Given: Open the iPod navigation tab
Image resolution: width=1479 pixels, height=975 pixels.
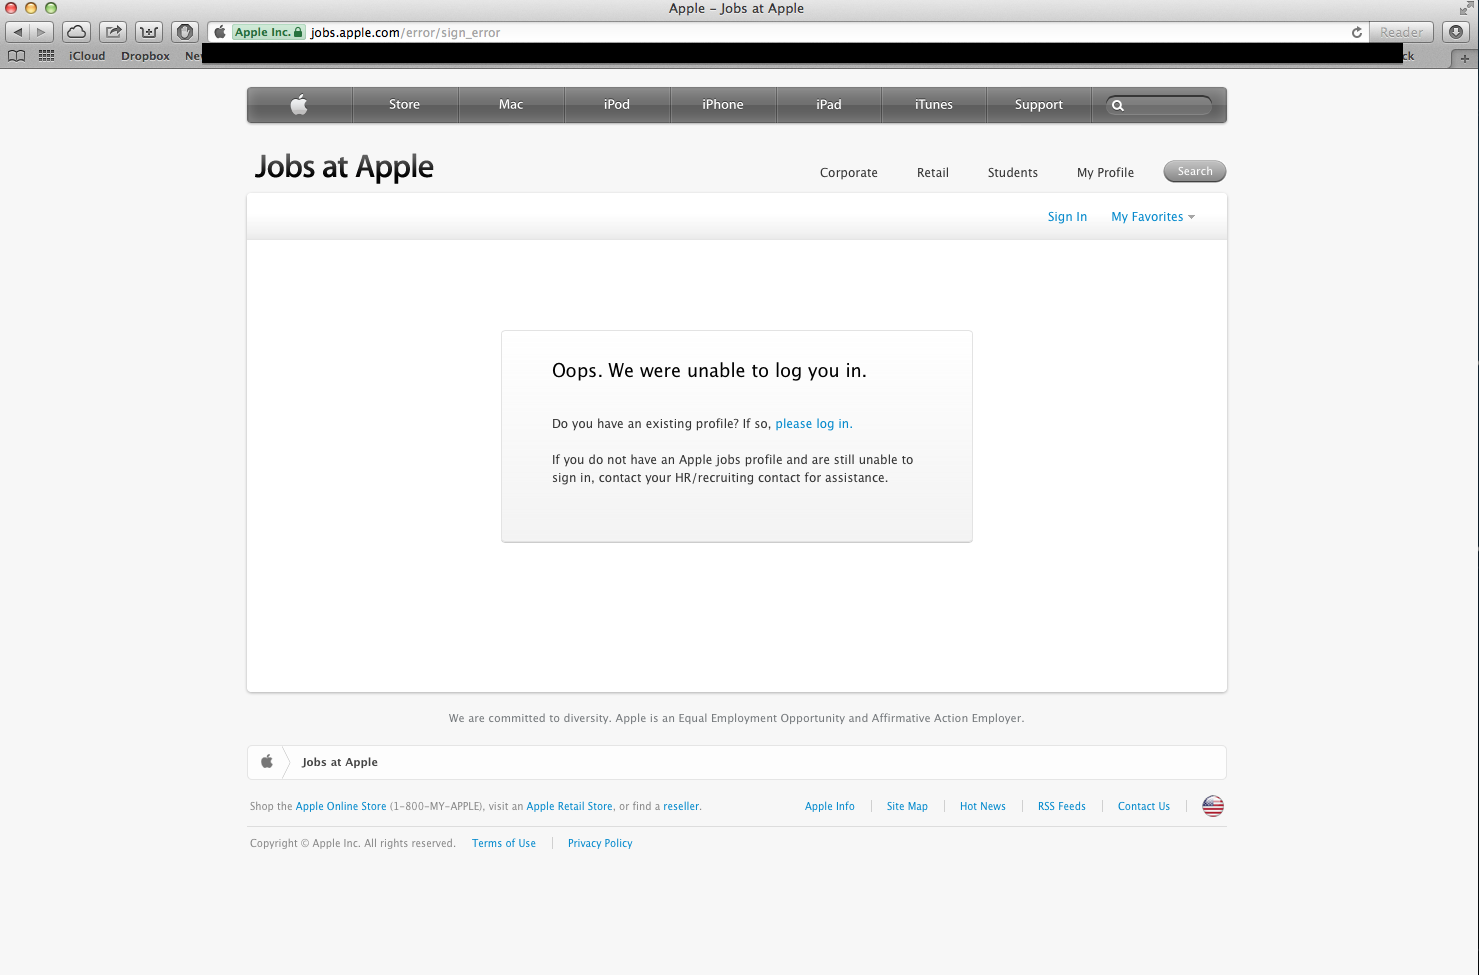Looking at the screenshot, I should (617, 104).
